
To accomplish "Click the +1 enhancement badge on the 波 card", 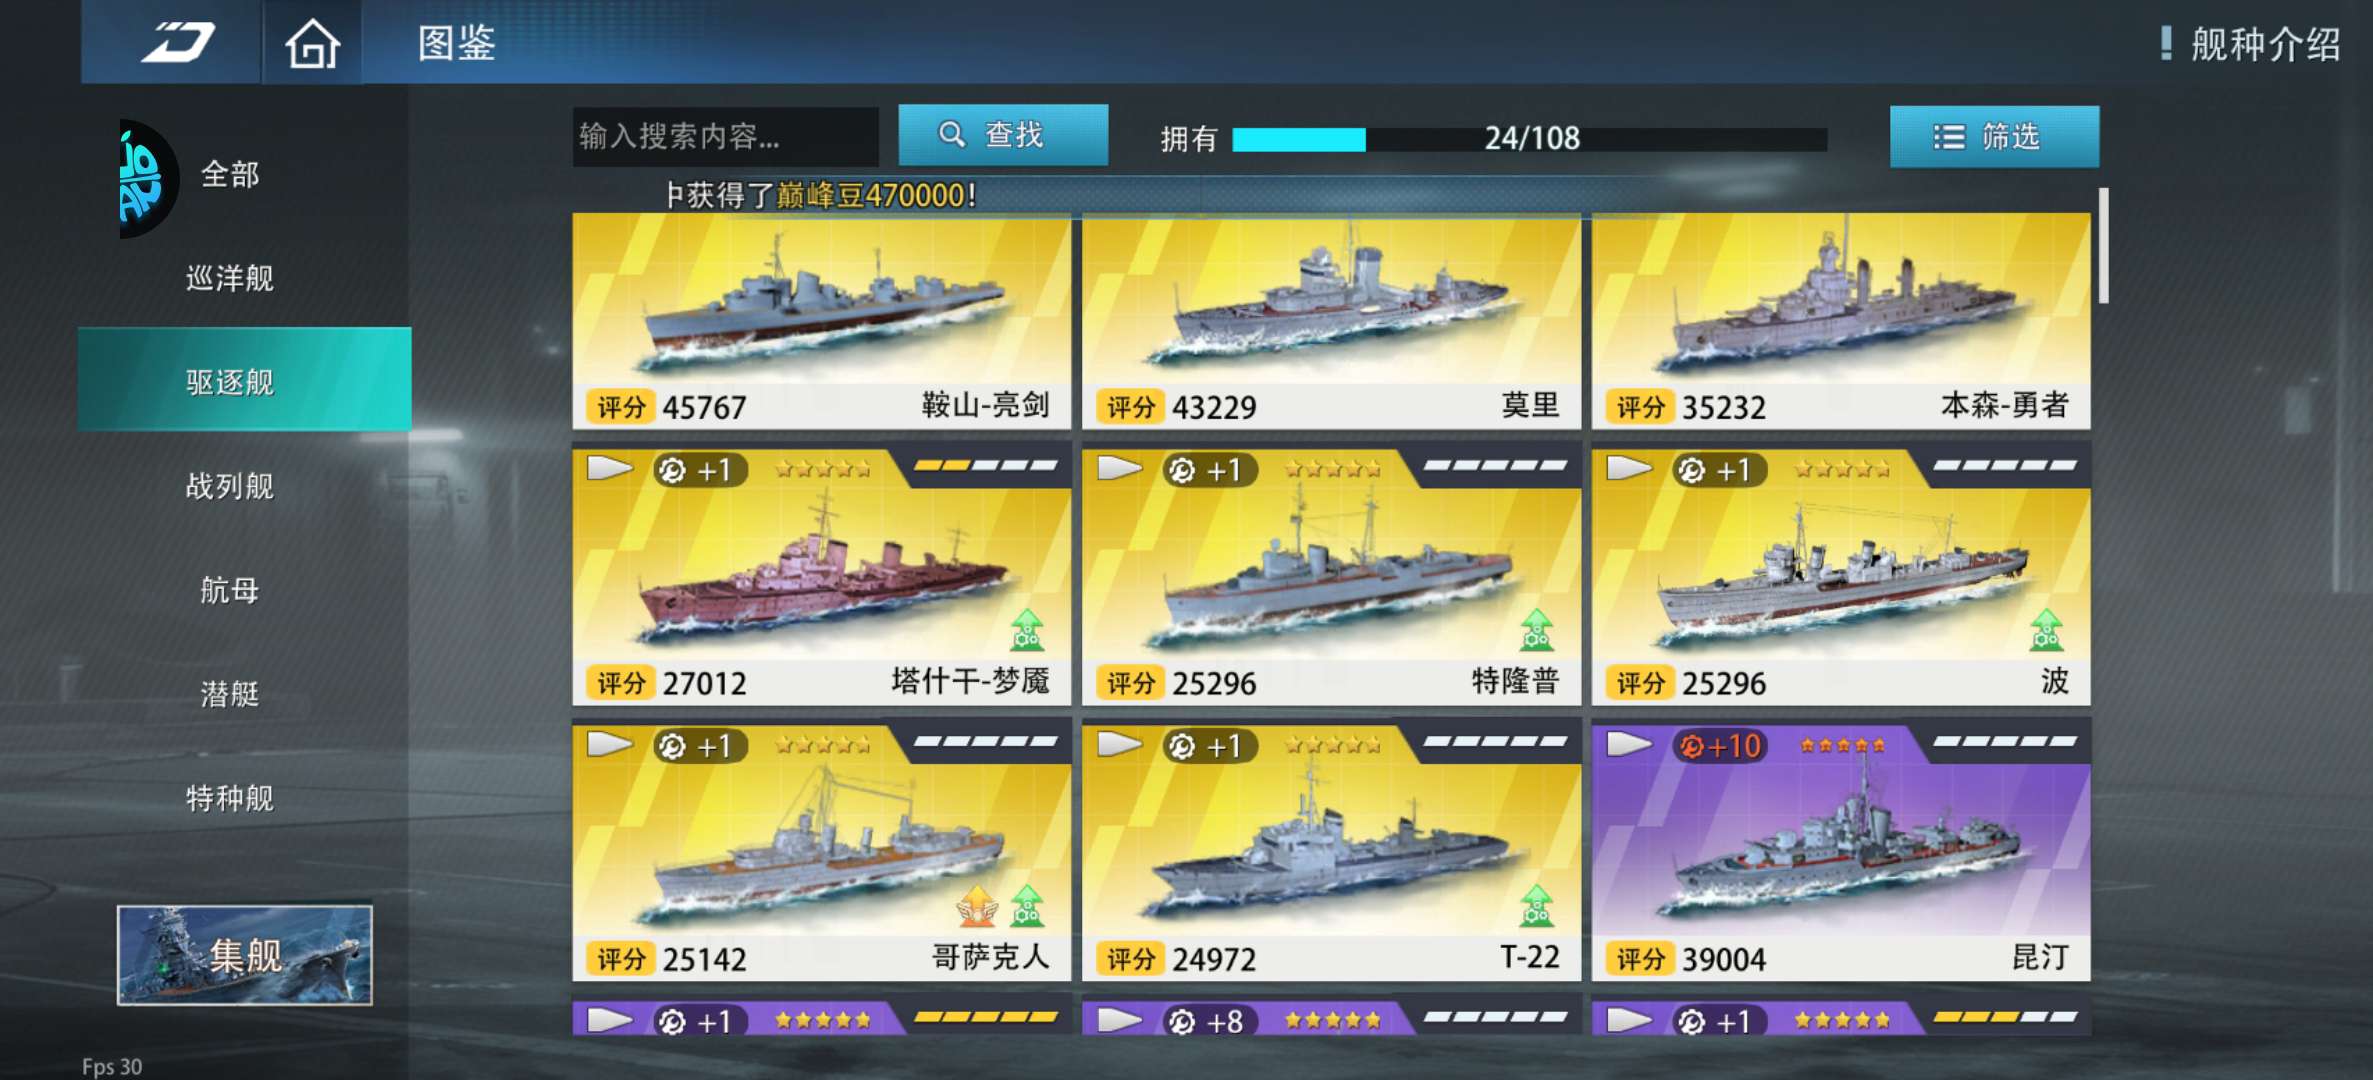I will 1720,469.
